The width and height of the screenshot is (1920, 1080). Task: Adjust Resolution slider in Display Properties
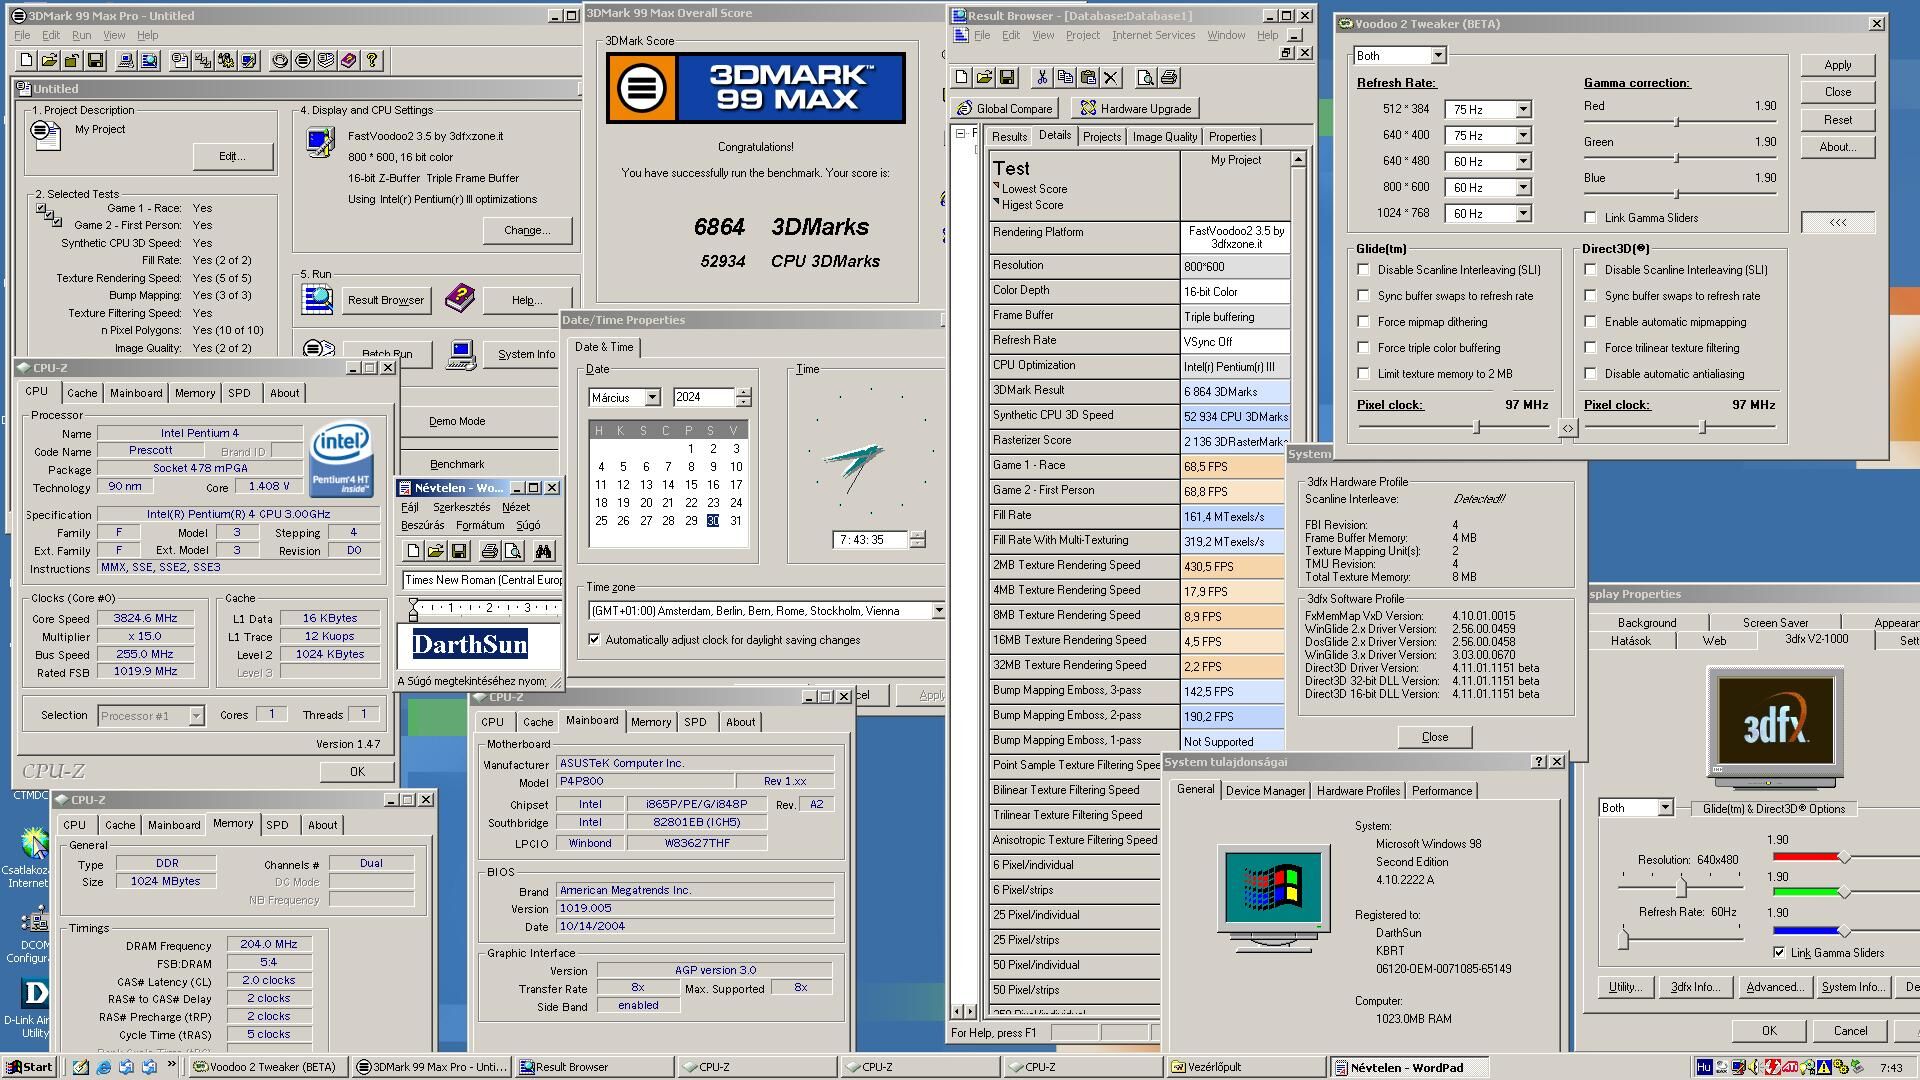1681,887
